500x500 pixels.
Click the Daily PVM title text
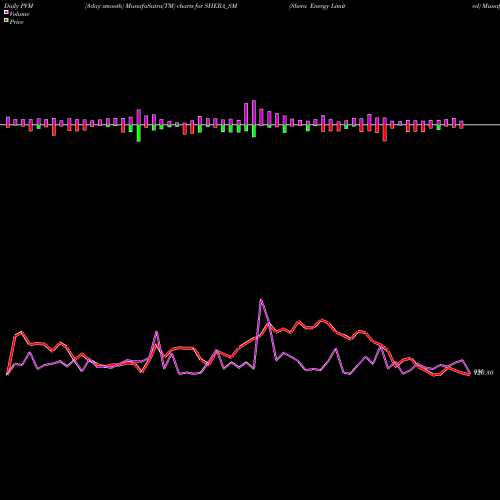[x=19, y=6]
